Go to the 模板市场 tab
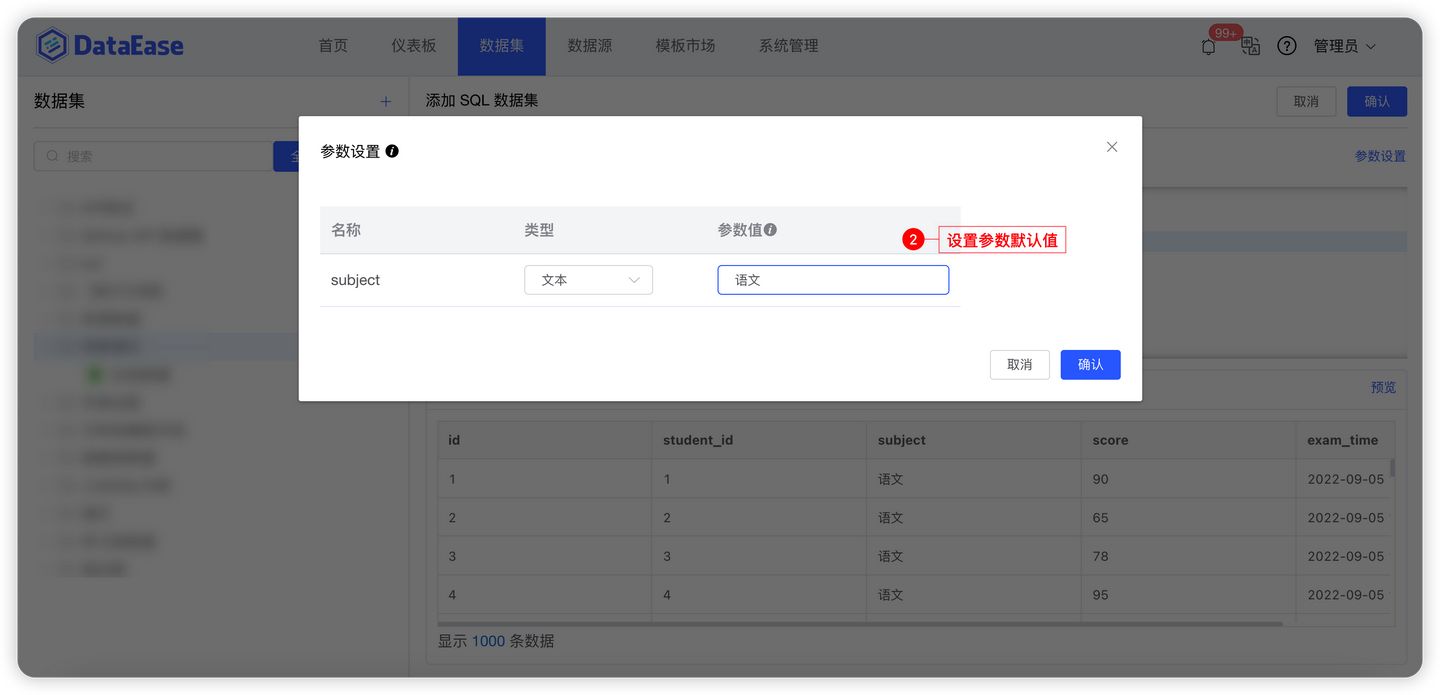 tap(685, 46)
